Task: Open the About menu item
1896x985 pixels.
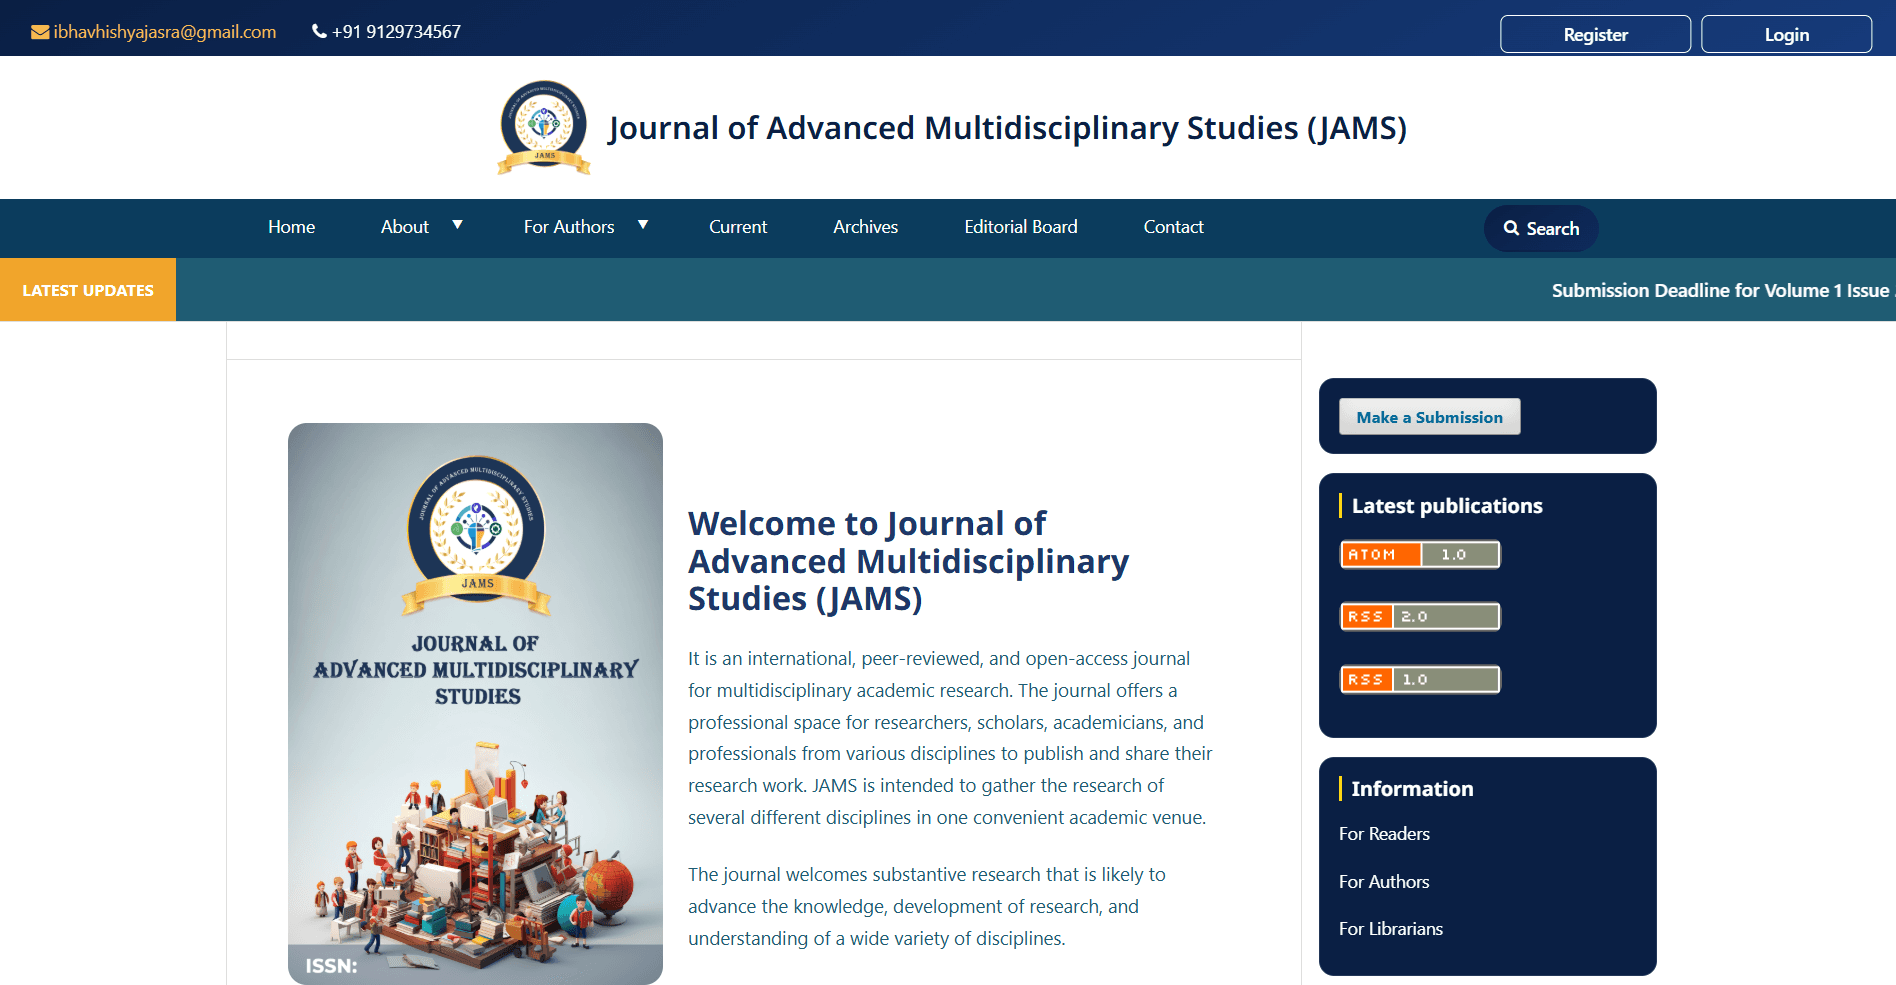Action: pyautogui.click(x=404, y=227)
